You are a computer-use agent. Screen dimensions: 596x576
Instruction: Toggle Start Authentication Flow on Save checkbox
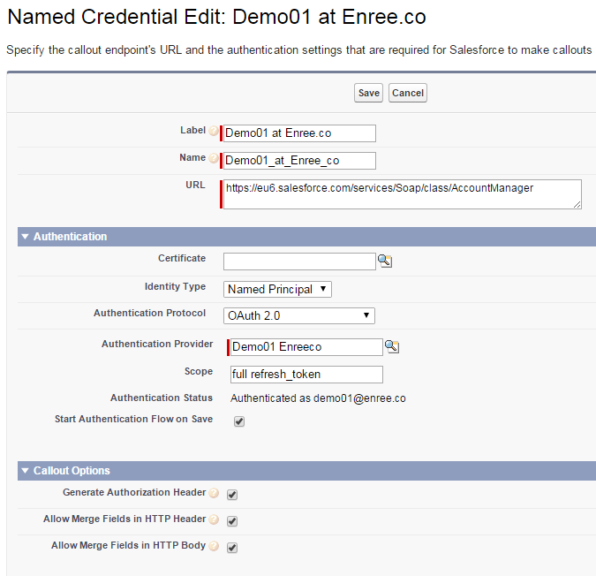tap(239, 421)
